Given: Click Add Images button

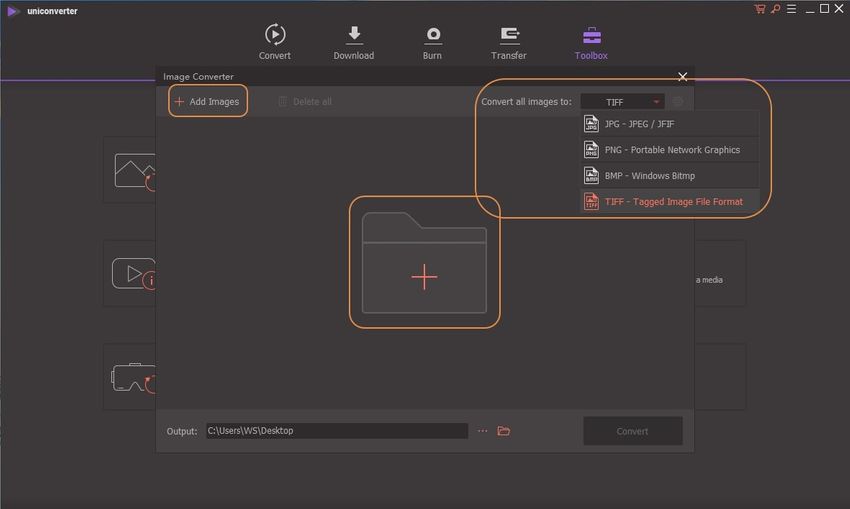Looking at the screenshot, I should [207, 101].
